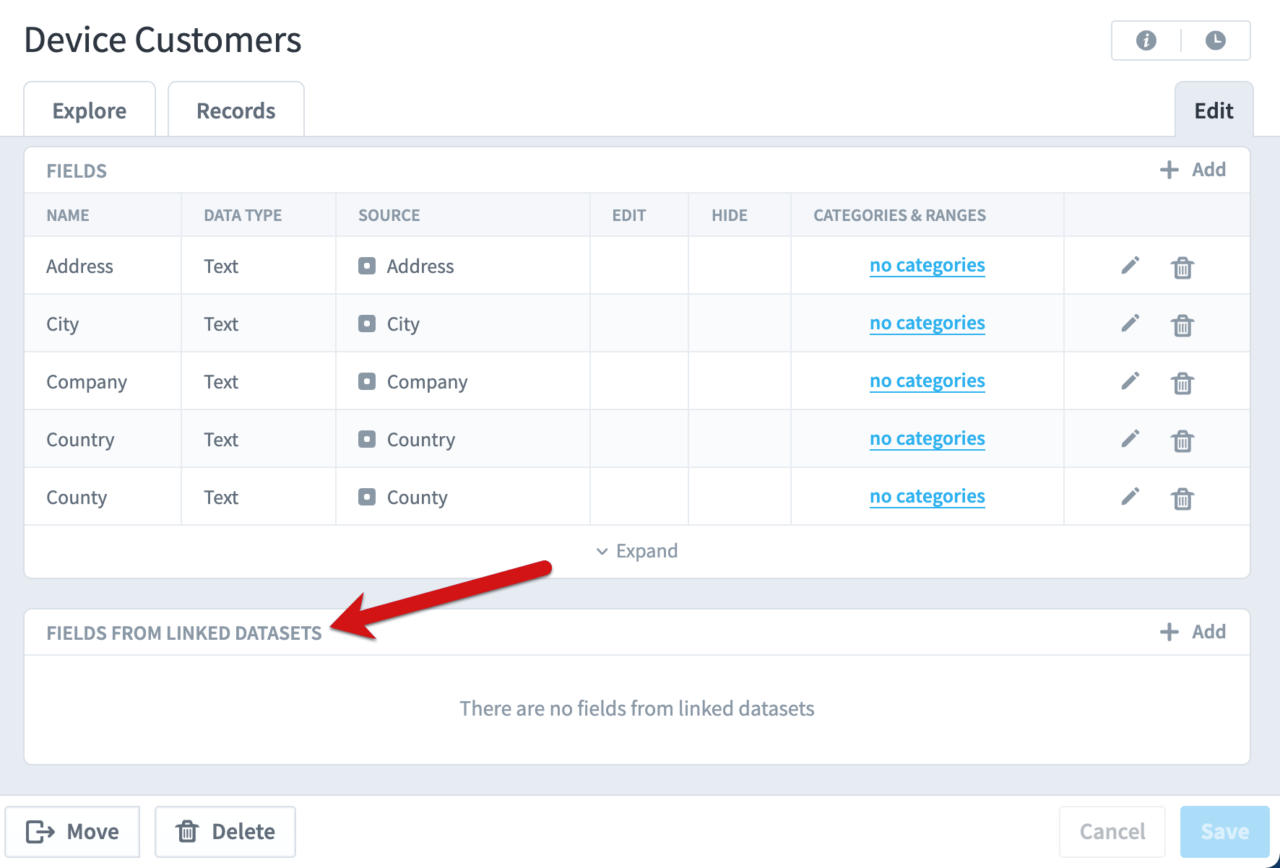Screen dimensions: 1280x868
Task: Expand the full list of fields
Action: coord(636,551)
